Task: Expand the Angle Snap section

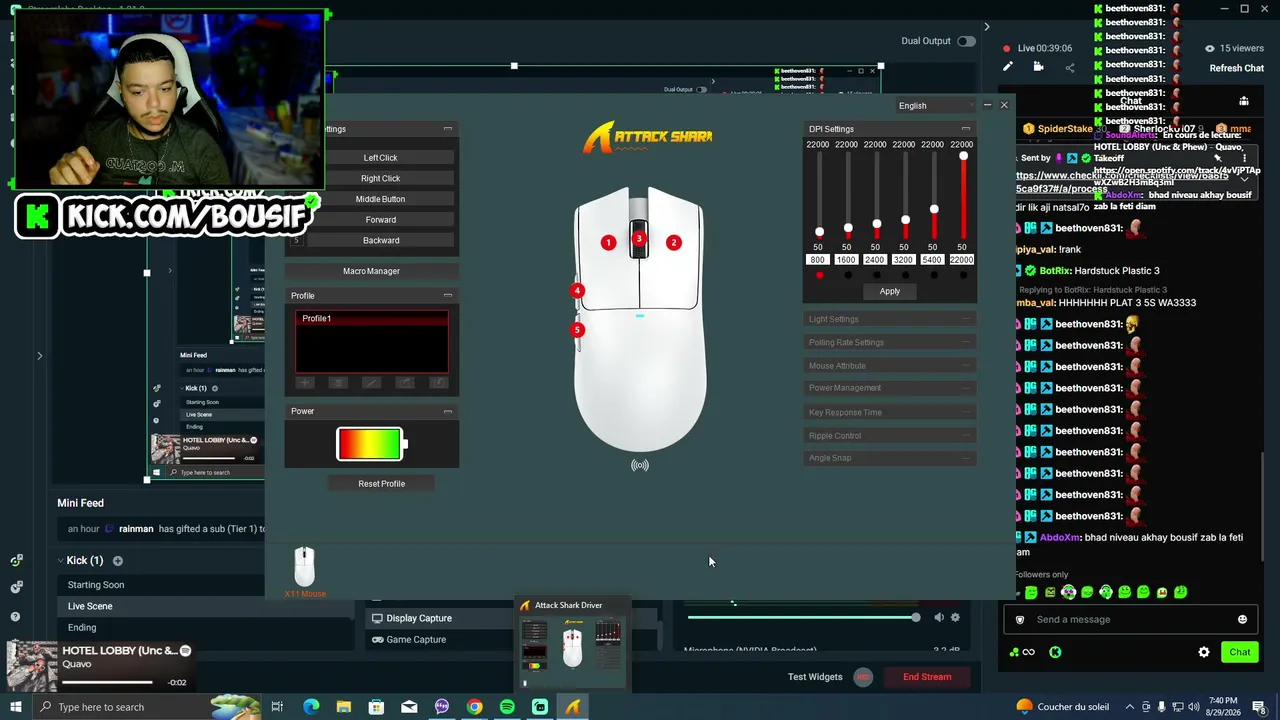Action: [x=890, y=458]
